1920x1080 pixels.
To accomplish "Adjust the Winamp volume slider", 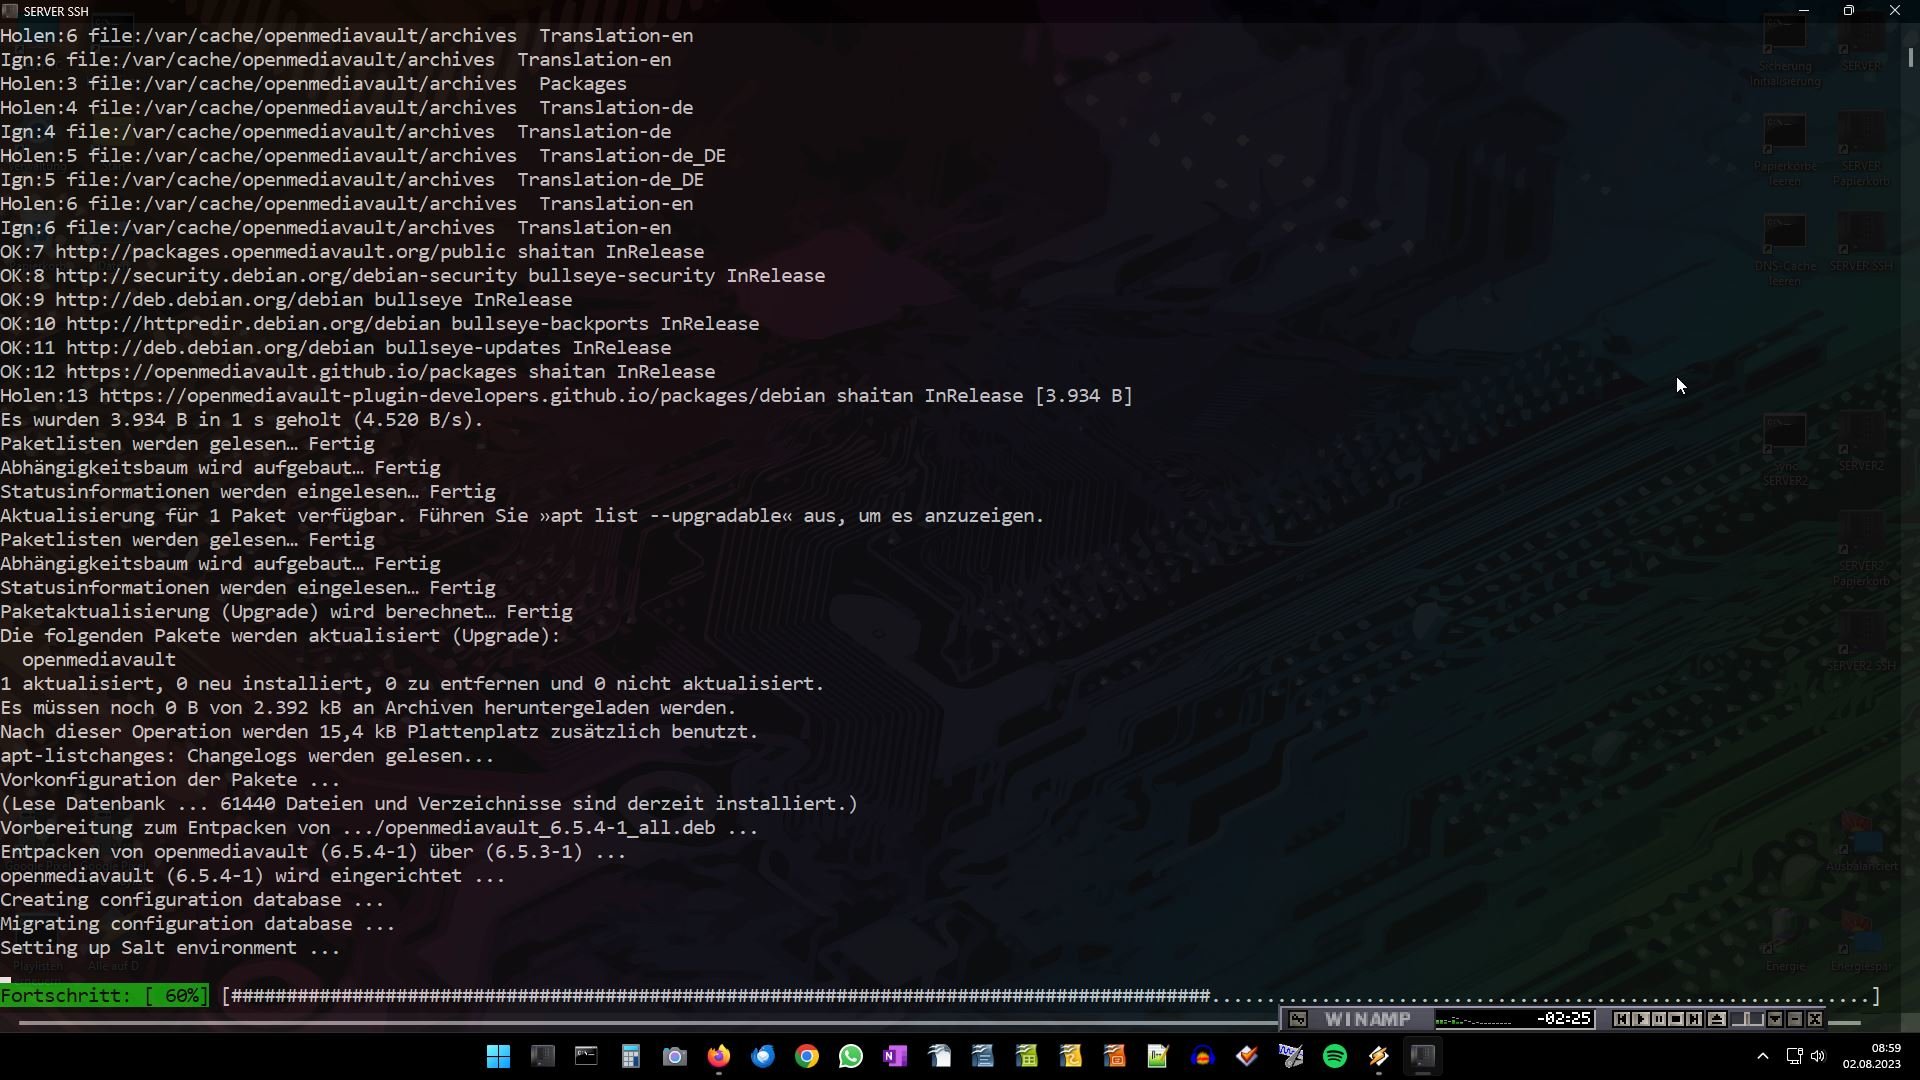I will pyautogui.click(x=1747, y=1019).
